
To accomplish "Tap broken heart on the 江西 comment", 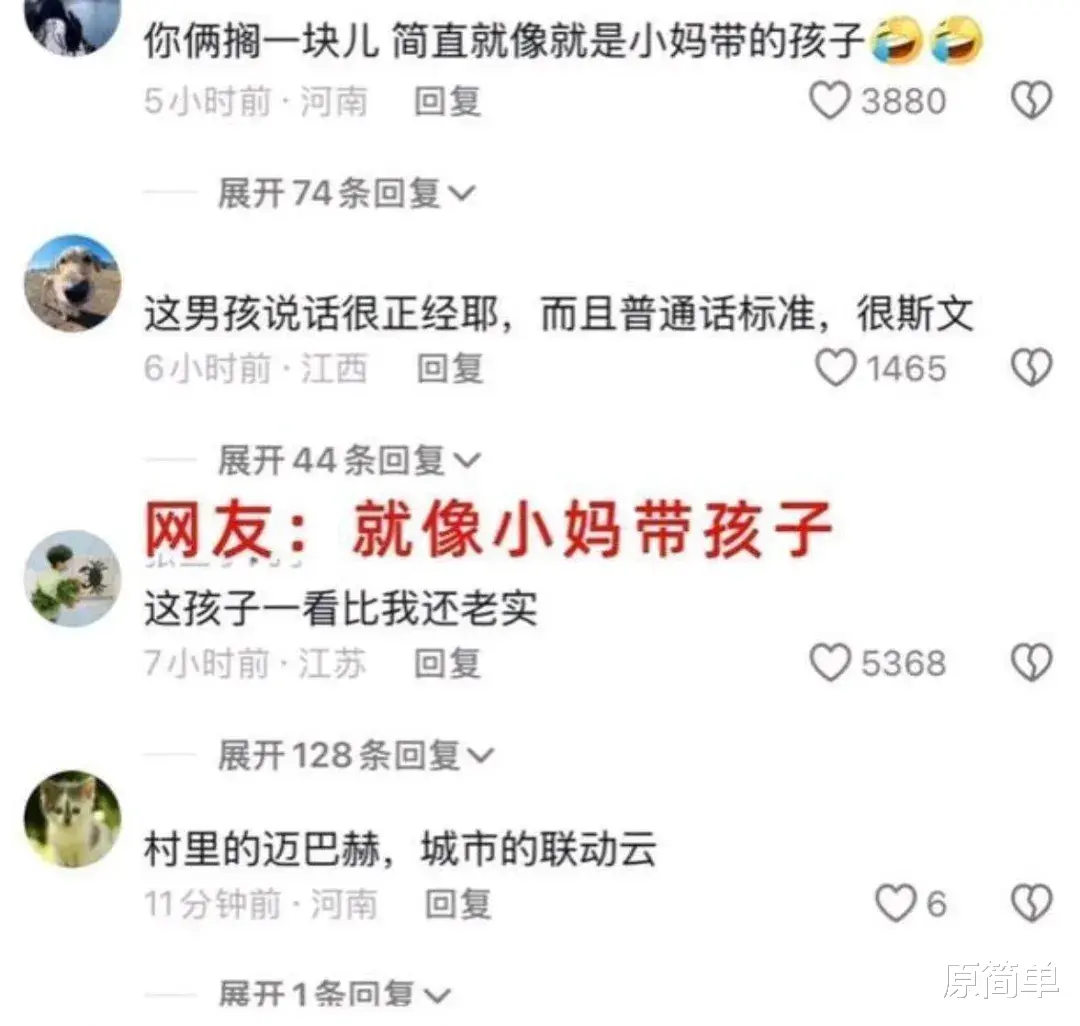I will 1031,367.
